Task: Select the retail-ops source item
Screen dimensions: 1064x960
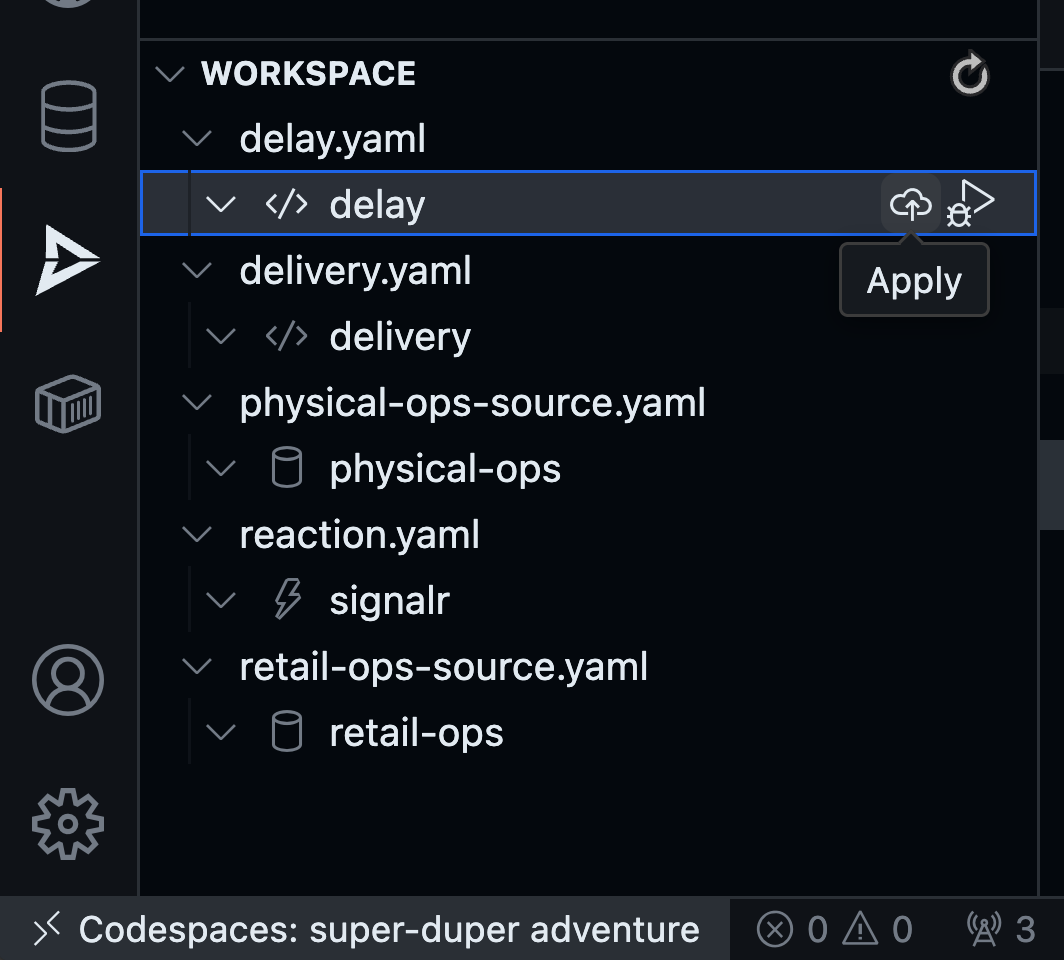Action: click(x=416, y=733)
